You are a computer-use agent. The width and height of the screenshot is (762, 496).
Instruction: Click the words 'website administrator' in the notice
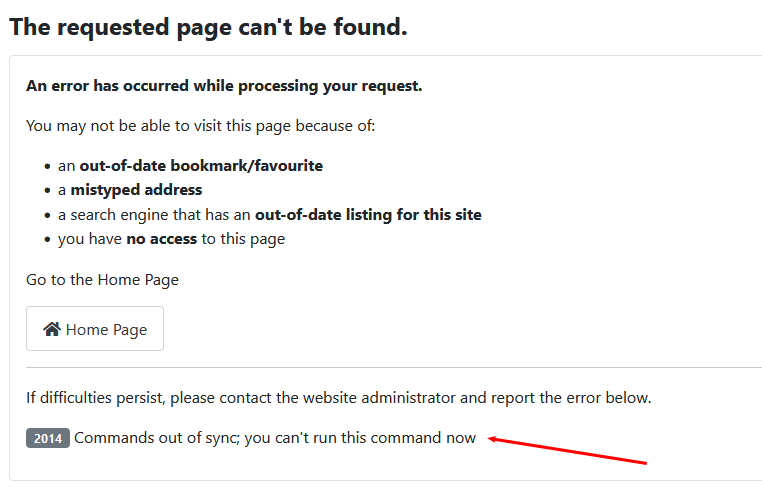(x=379, y=398)
